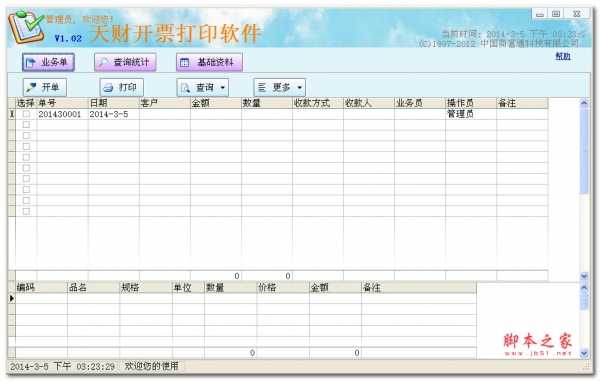Click status bar time 2014-3-5 下午 03:23:29
The image size is (600, 381).
click(x=62, y=366)
